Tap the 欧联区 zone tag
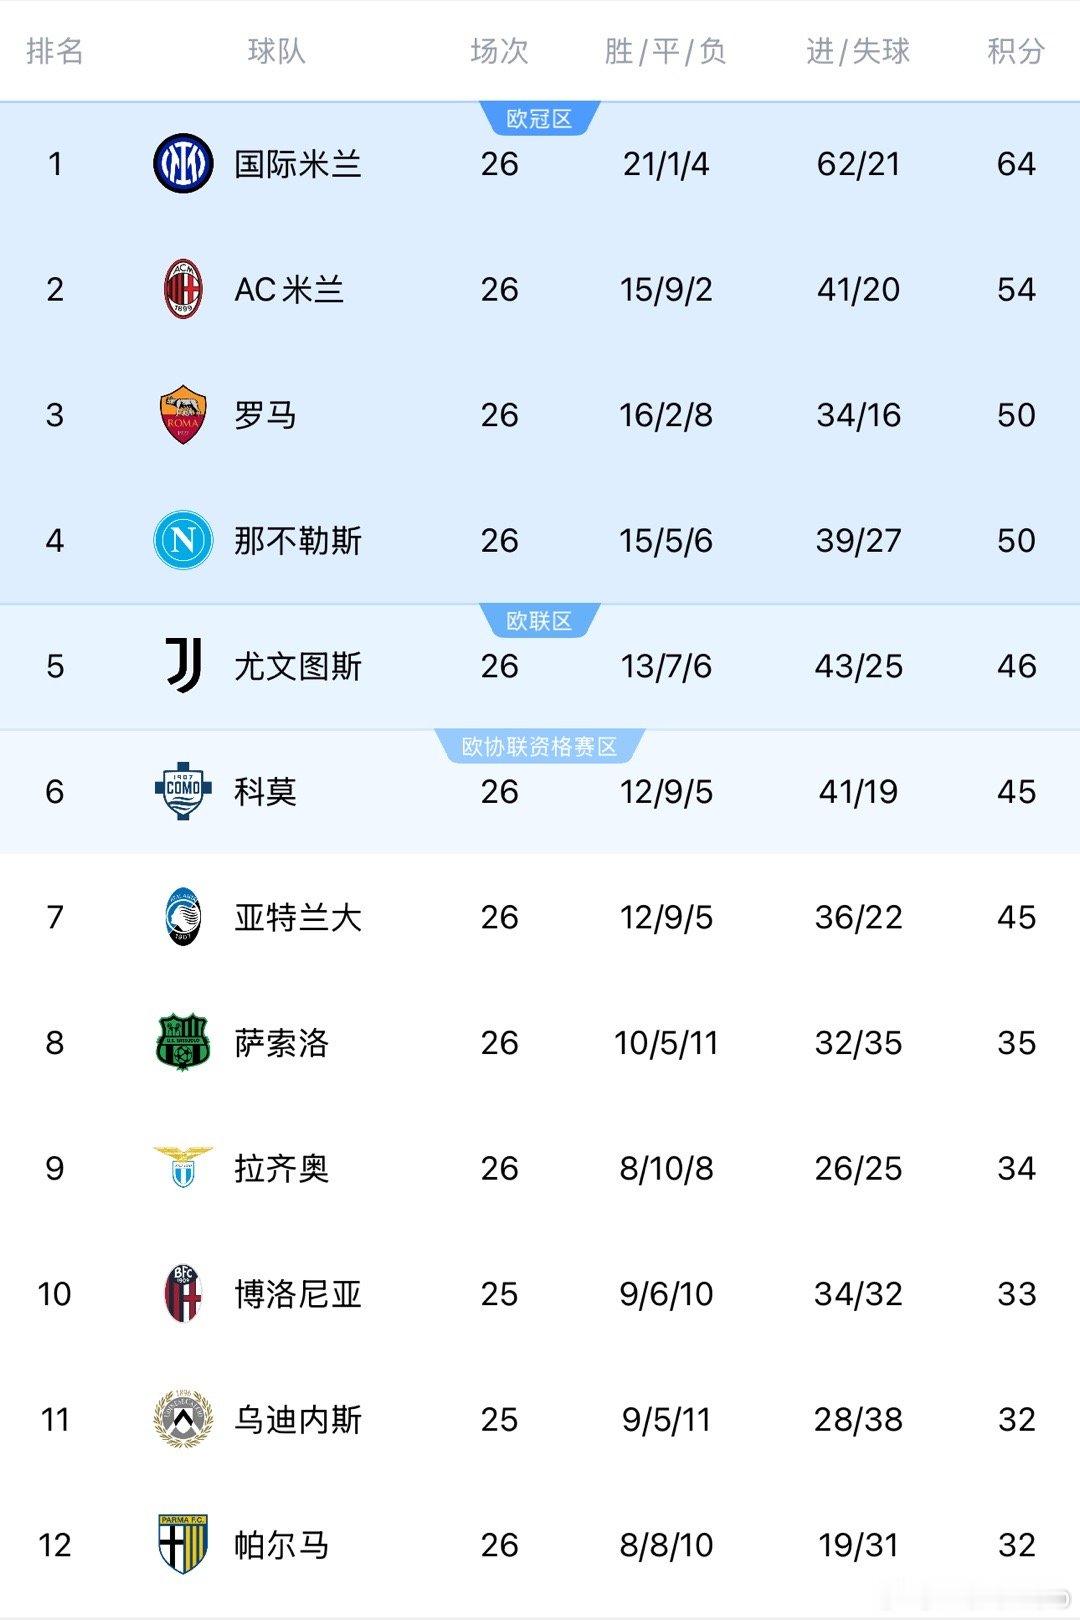This screenshot has width=1080, height=1620. pos(539,621)
